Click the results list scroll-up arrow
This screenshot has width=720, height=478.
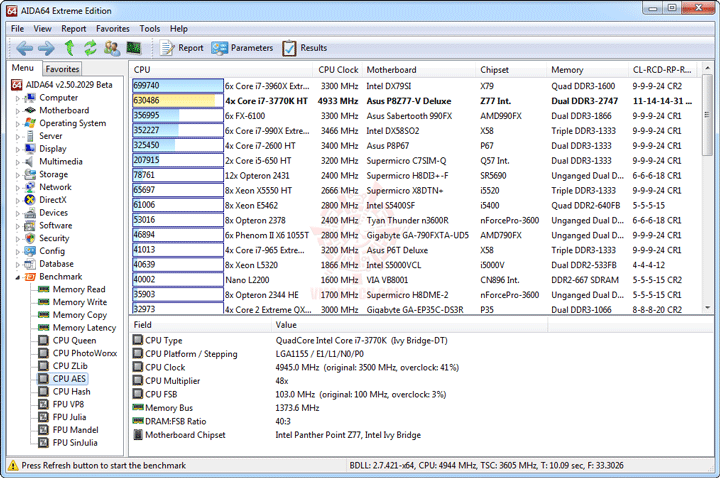(708, 68)
